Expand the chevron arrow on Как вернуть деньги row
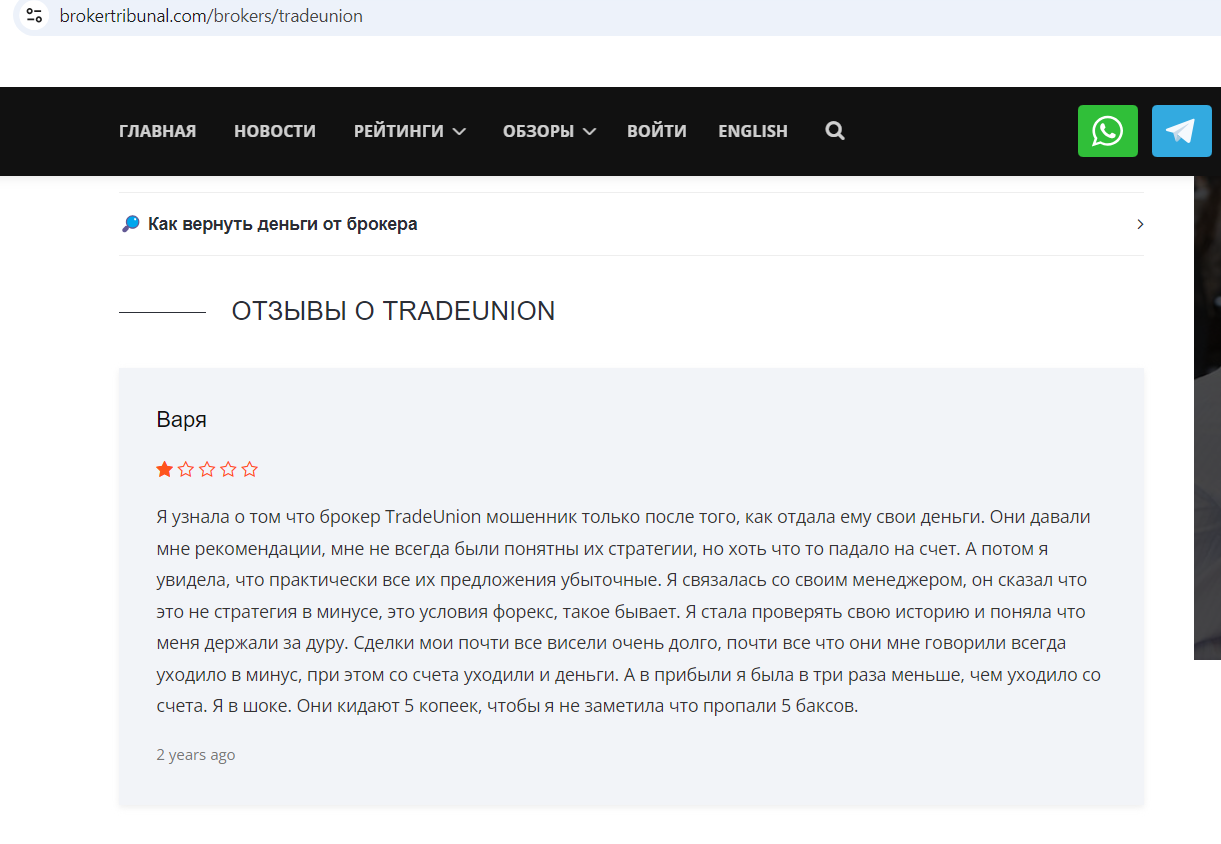 click(1140, 224)
